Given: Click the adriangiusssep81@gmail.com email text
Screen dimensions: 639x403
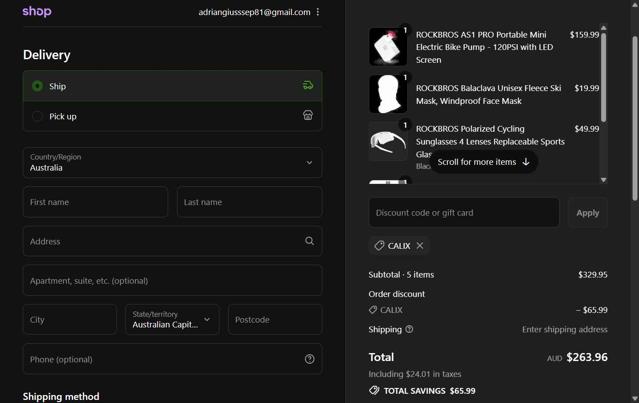Looking at the screenshot, I should point(254,12).
